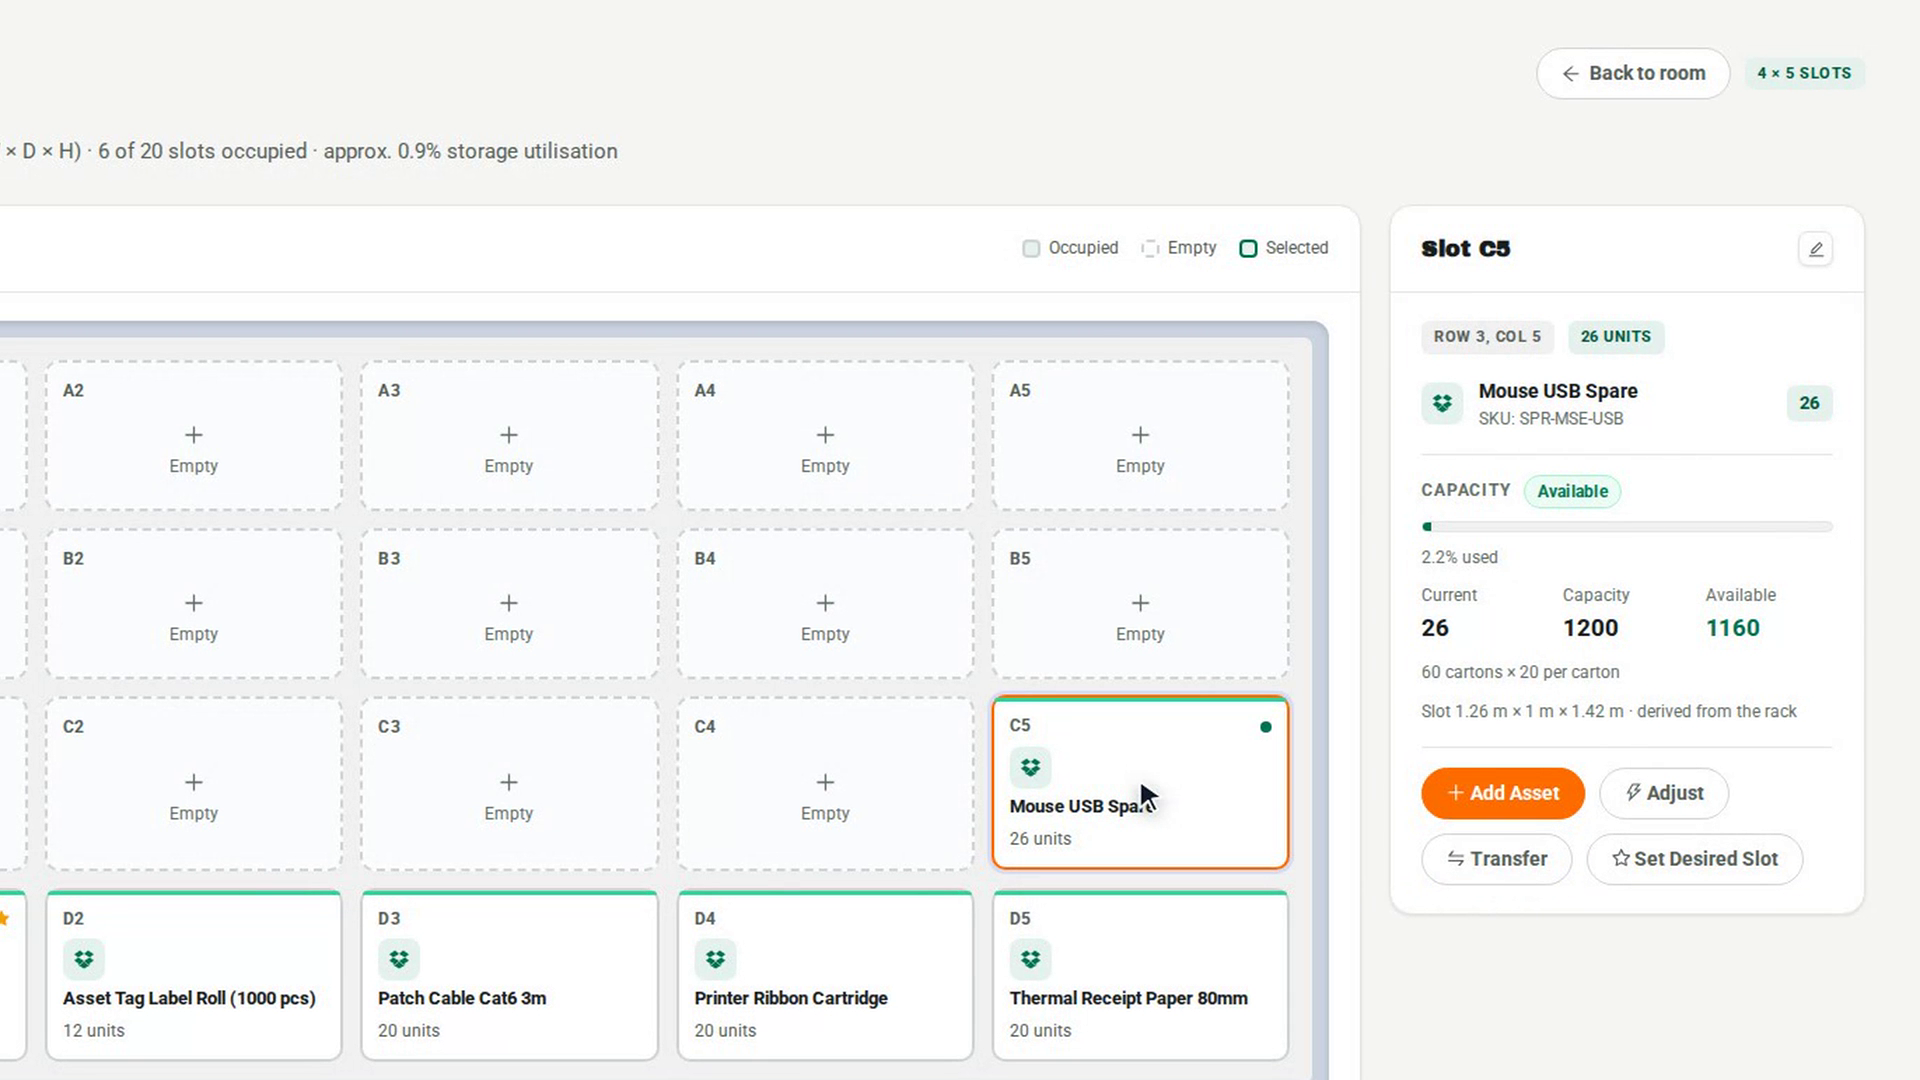Click the quantity badge 26 beside Mouse USB Spare
The height and width of the screenshot is (1080, 1920).
click(x=1809, y=403)
